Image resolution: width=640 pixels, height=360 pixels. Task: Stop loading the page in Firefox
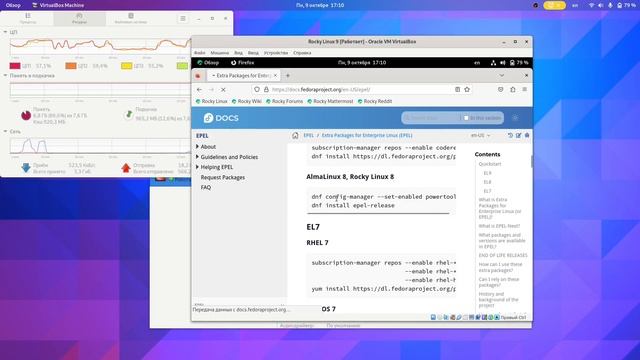[223, 89]
